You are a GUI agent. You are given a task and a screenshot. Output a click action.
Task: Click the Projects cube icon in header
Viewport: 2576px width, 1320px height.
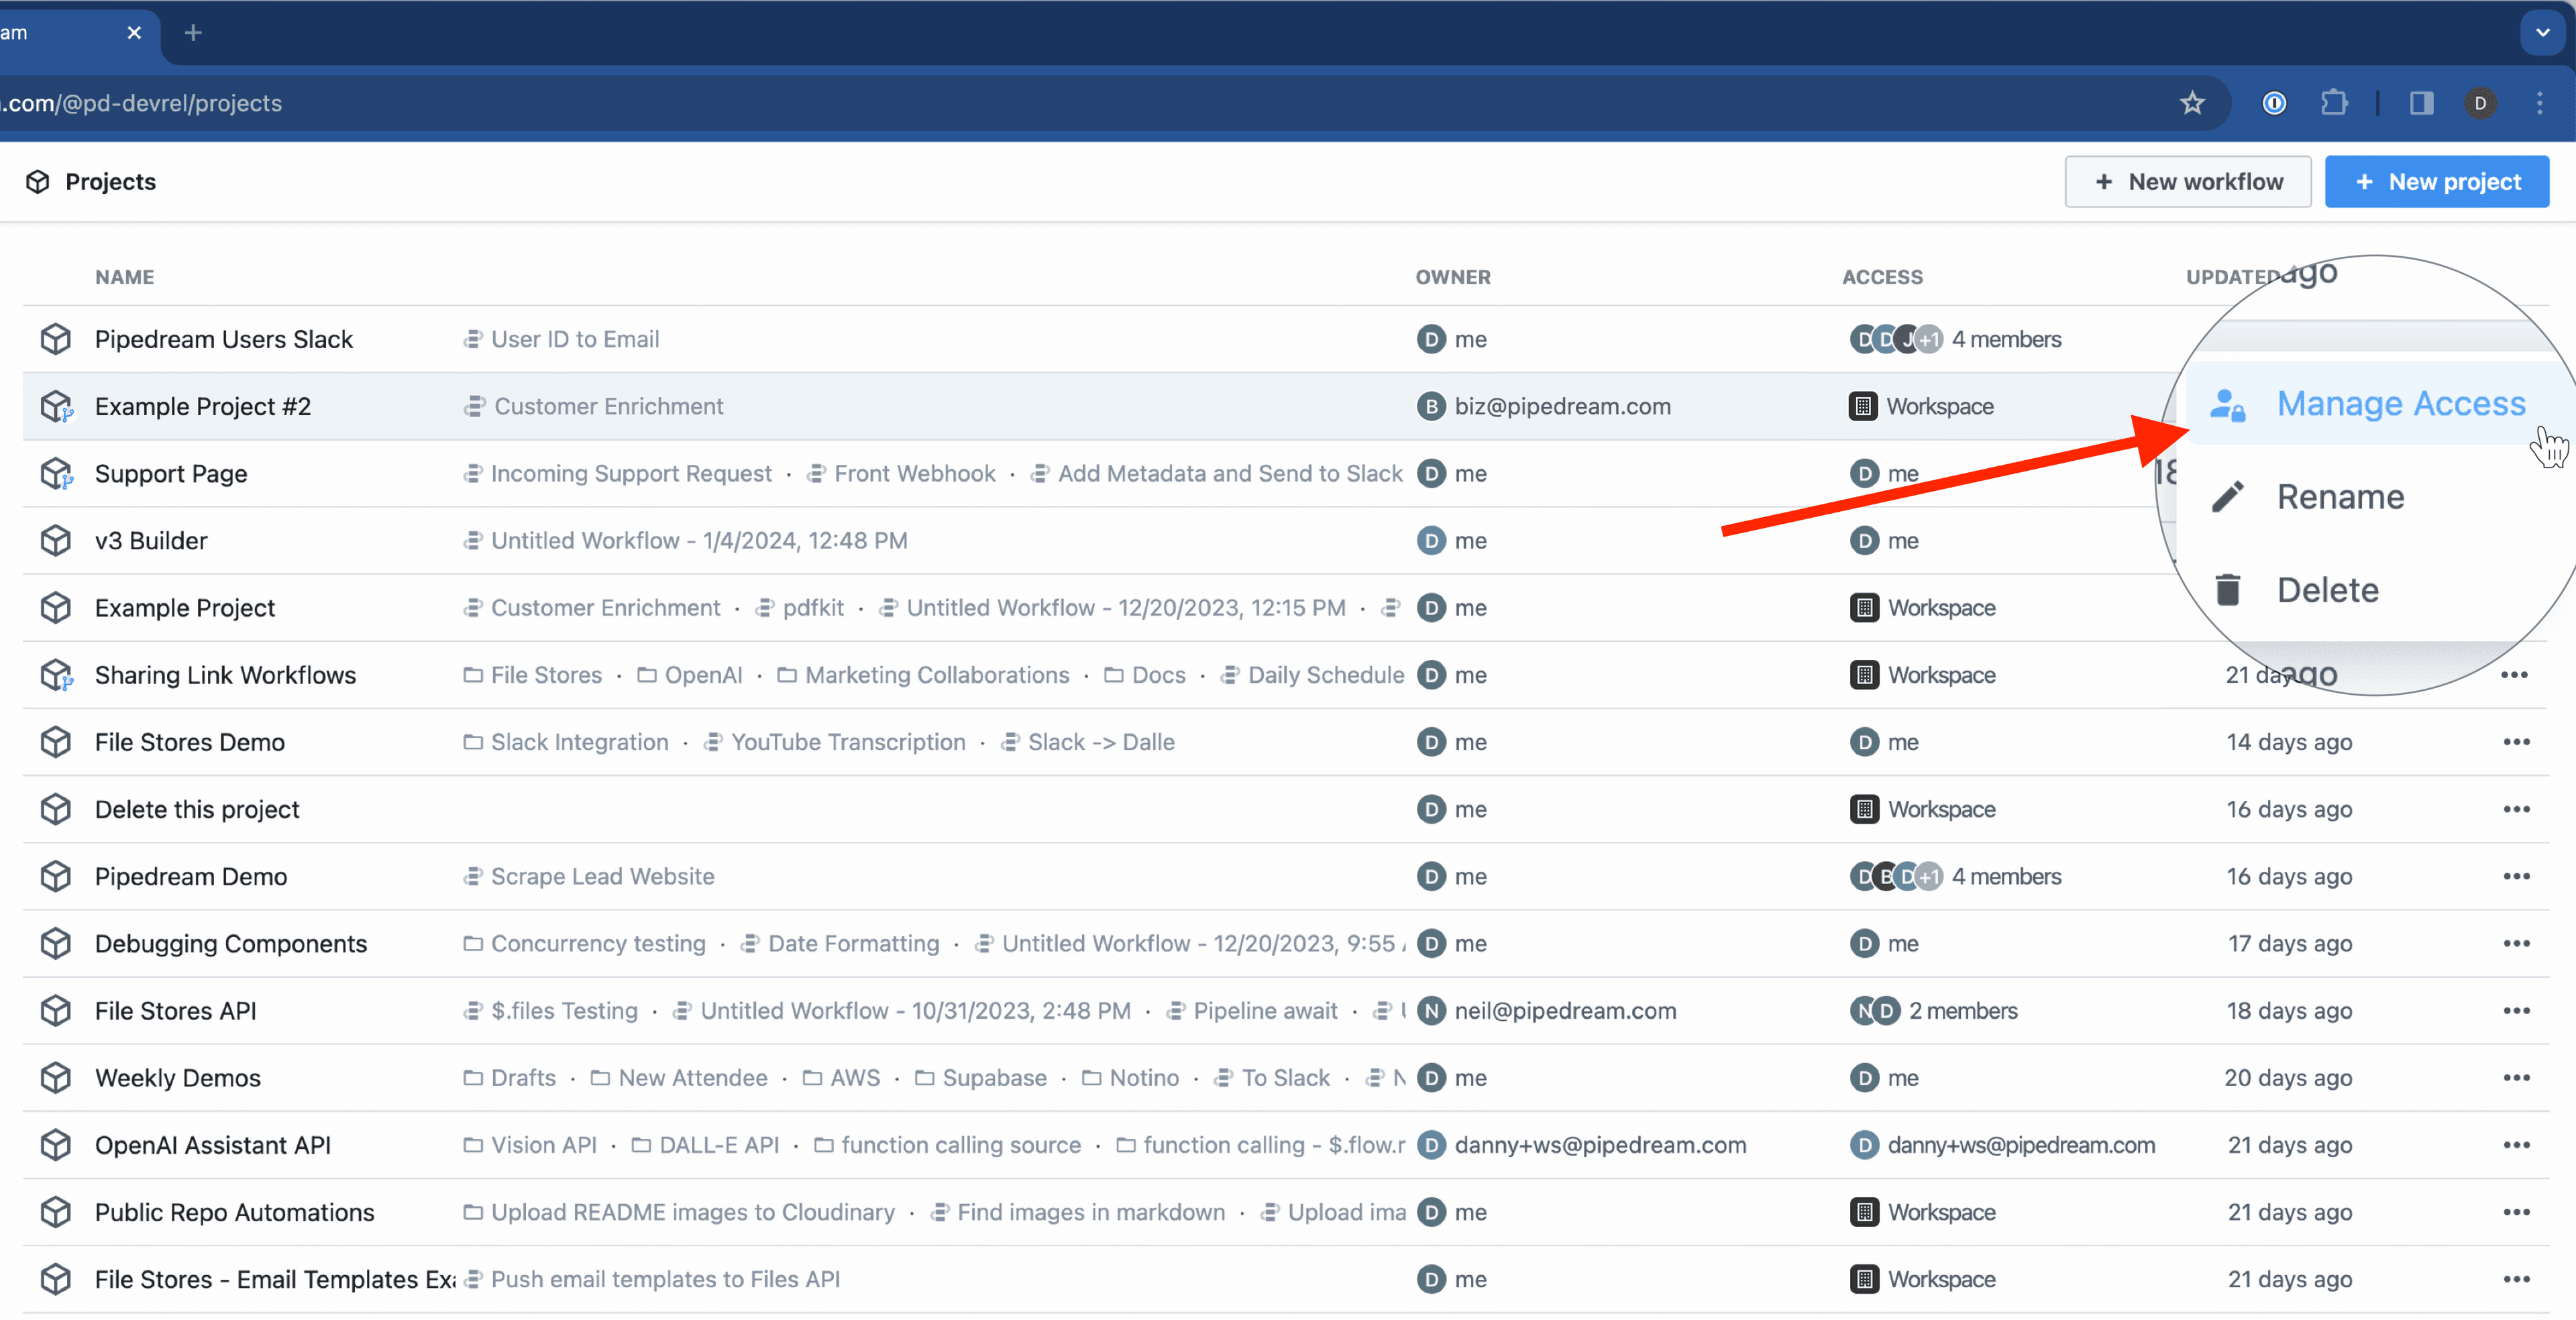(38, 181)
